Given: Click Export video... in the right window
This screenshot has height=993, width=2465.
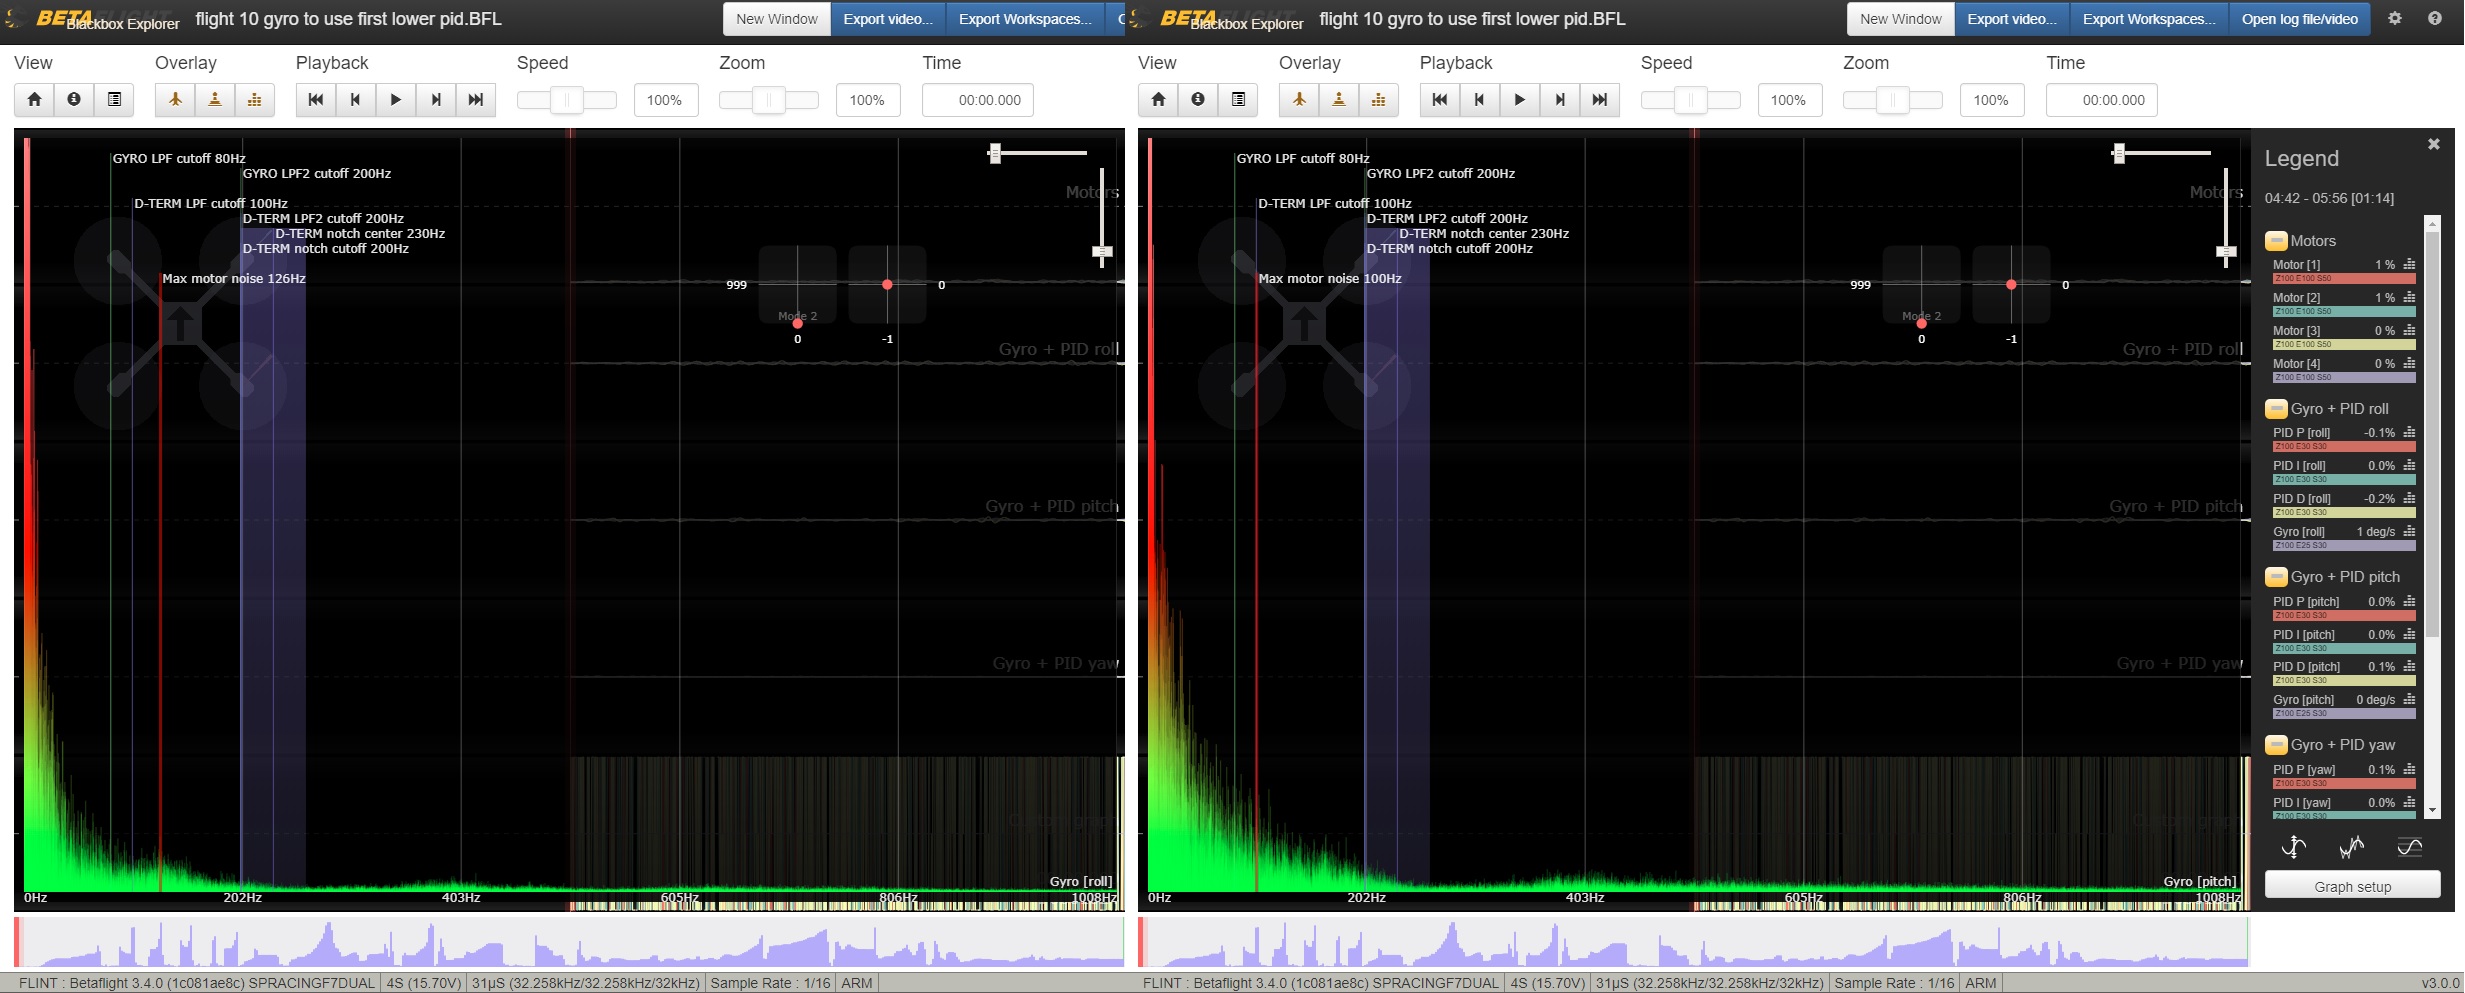Looking at the screenshot, I should [x=2011, y=19].
